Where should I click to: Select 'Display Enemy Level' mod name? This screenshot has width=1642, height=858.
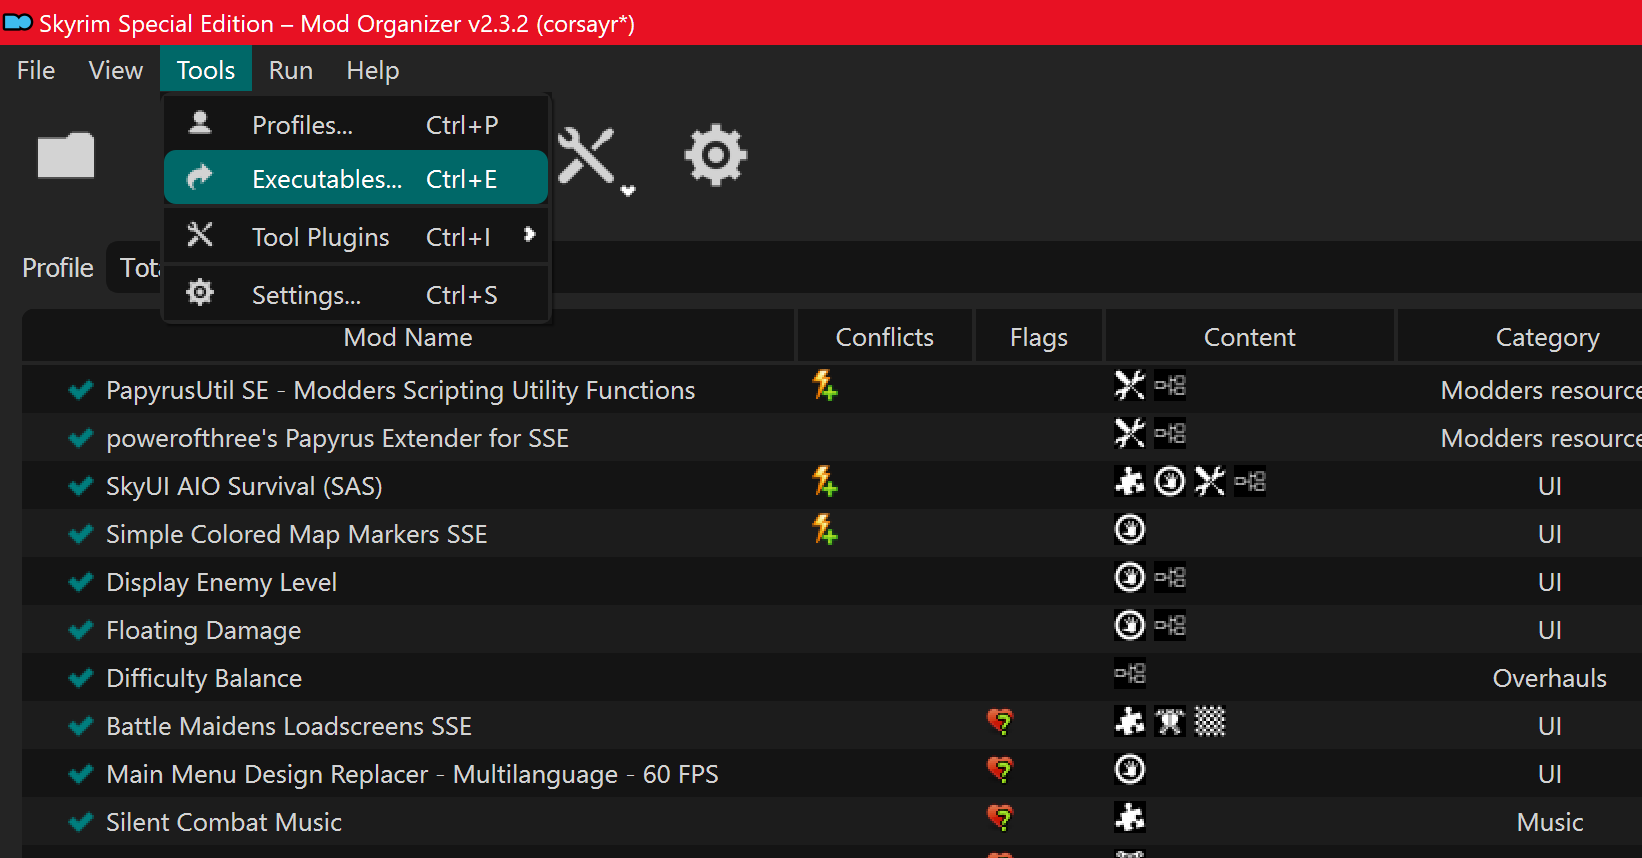coord(222,582)
